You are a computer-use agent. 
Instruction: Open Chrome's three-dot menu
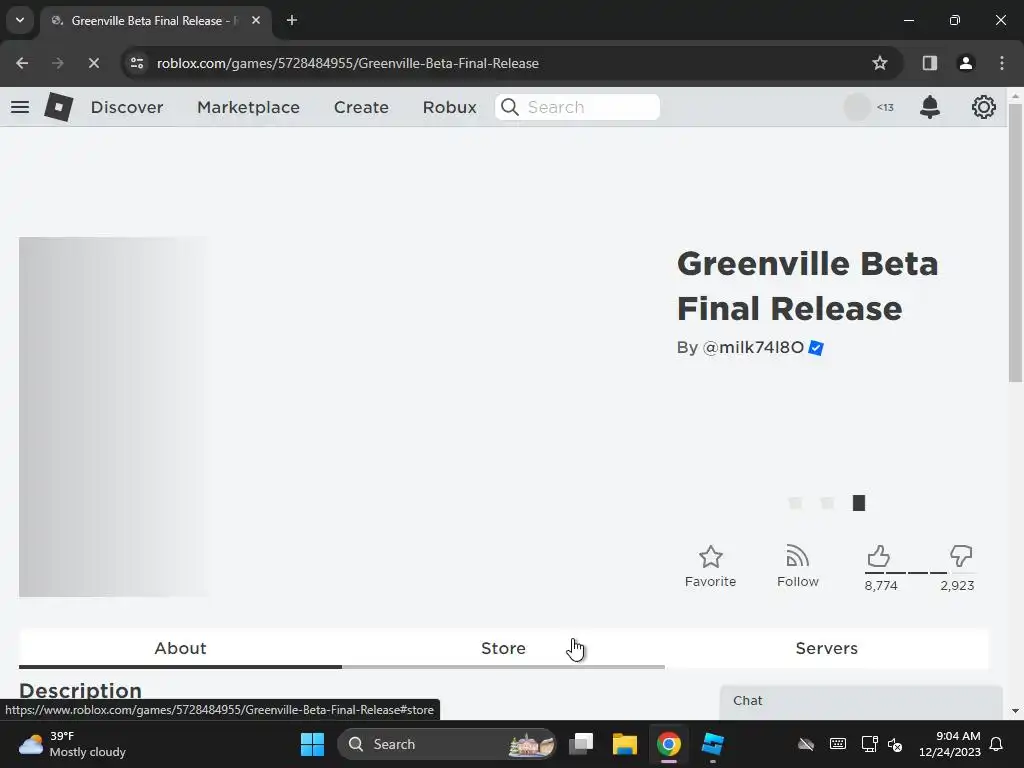(x=1002, y=63)
